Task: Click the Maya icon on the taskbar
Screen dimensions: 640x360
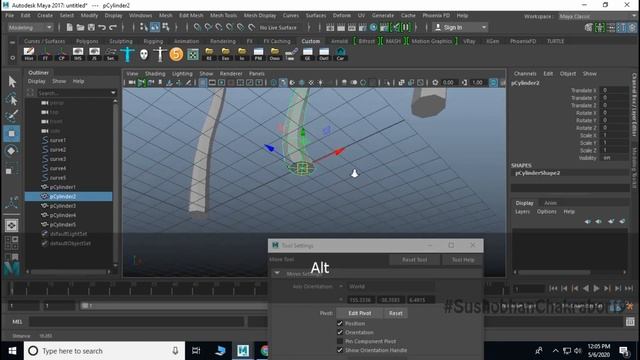Action: click(243, 351)
